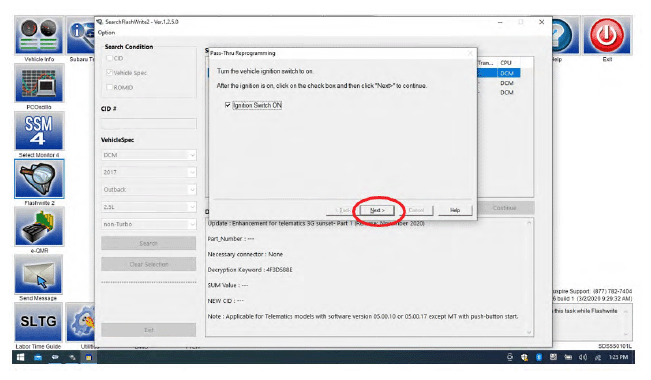Open the Windows Start menu
Image resolution: width=651 pixels, height=380 pixels.
(x=20, y=357)
